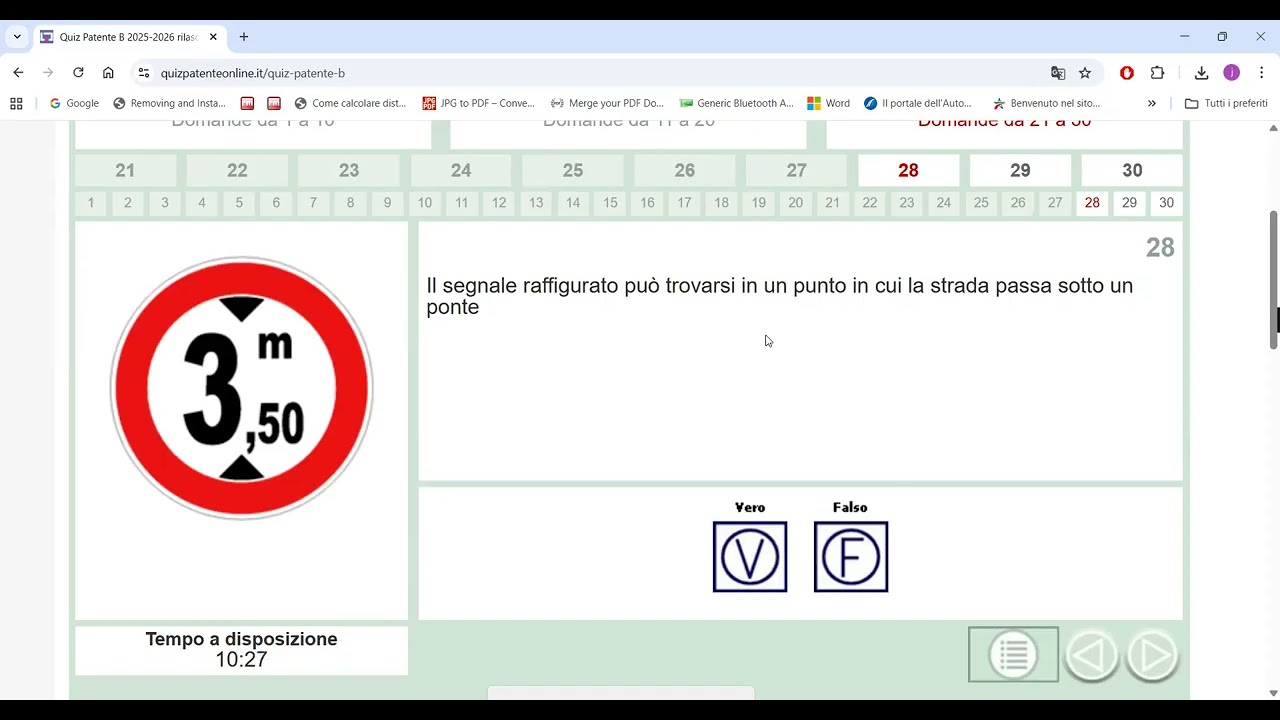Open browser Home page
The image size is (1280, 720).
[x=108, y=73]
